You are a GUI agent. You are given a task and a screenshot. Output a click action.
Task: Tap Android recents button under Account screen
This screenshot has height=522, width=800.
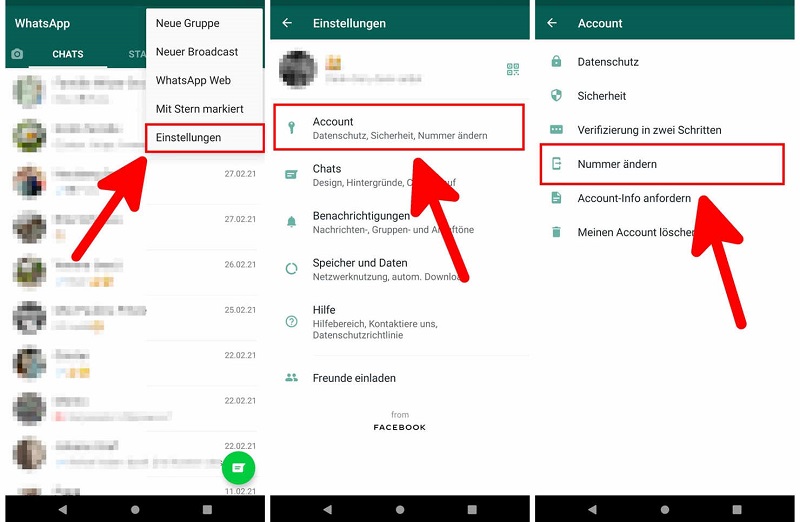737,509
